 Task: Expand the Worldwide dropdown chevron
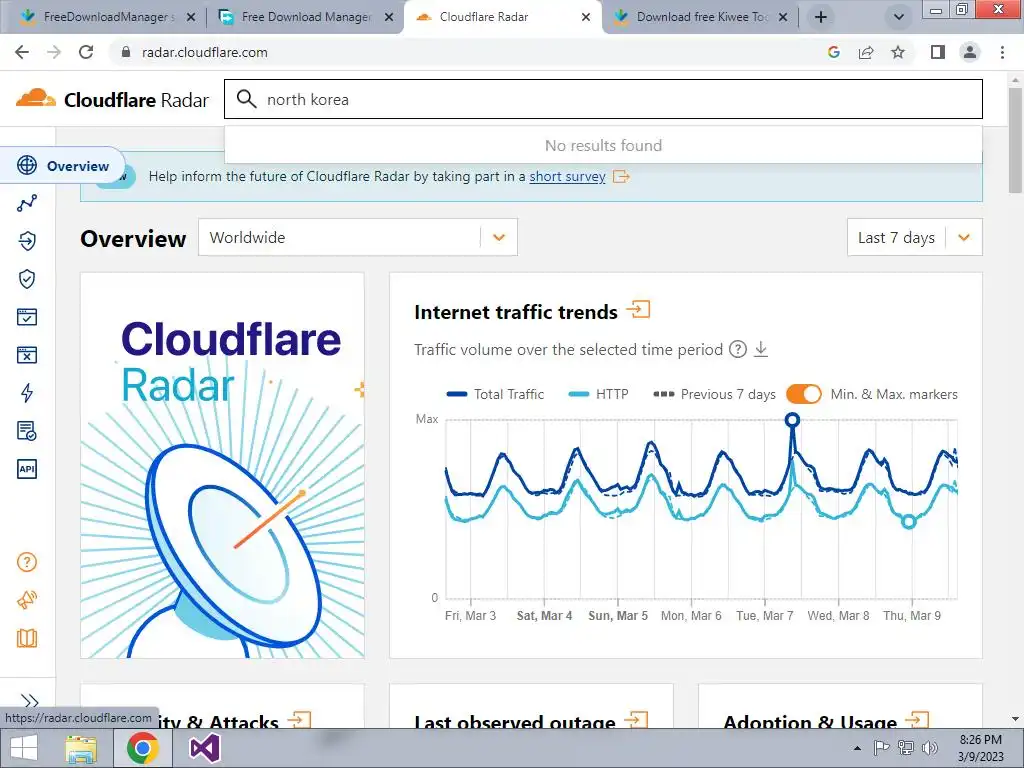499,237
